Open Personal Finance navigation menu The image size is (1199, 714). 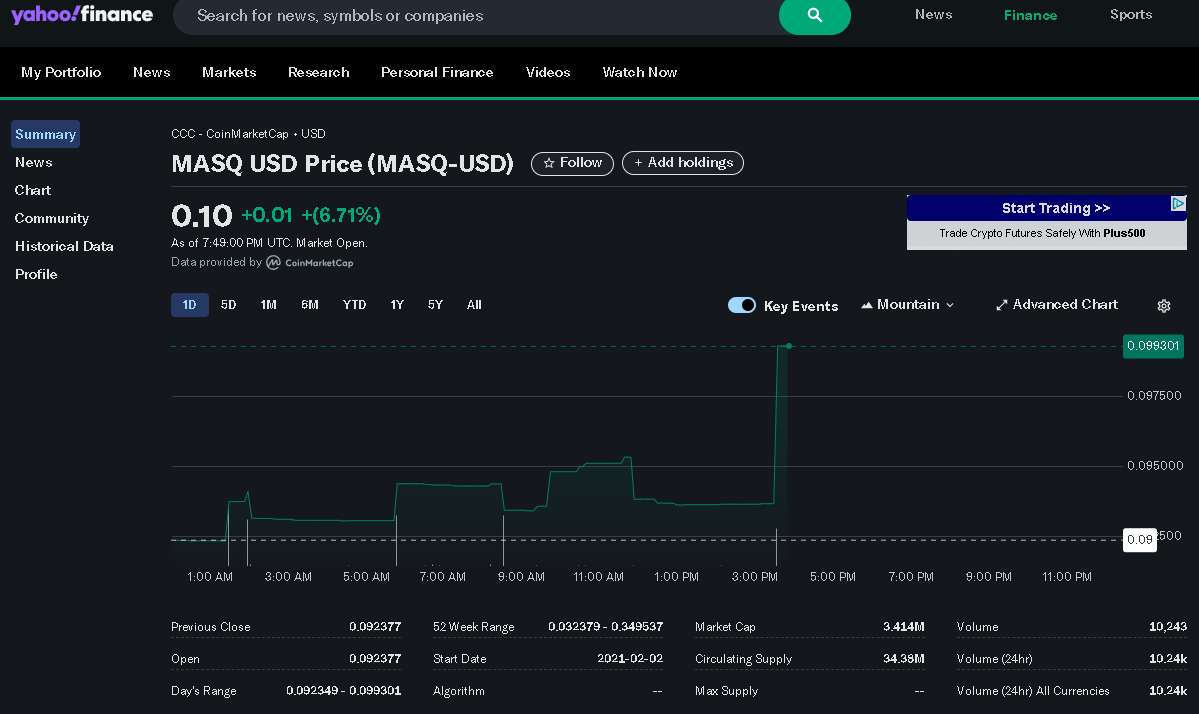click(x=437, y=73)
